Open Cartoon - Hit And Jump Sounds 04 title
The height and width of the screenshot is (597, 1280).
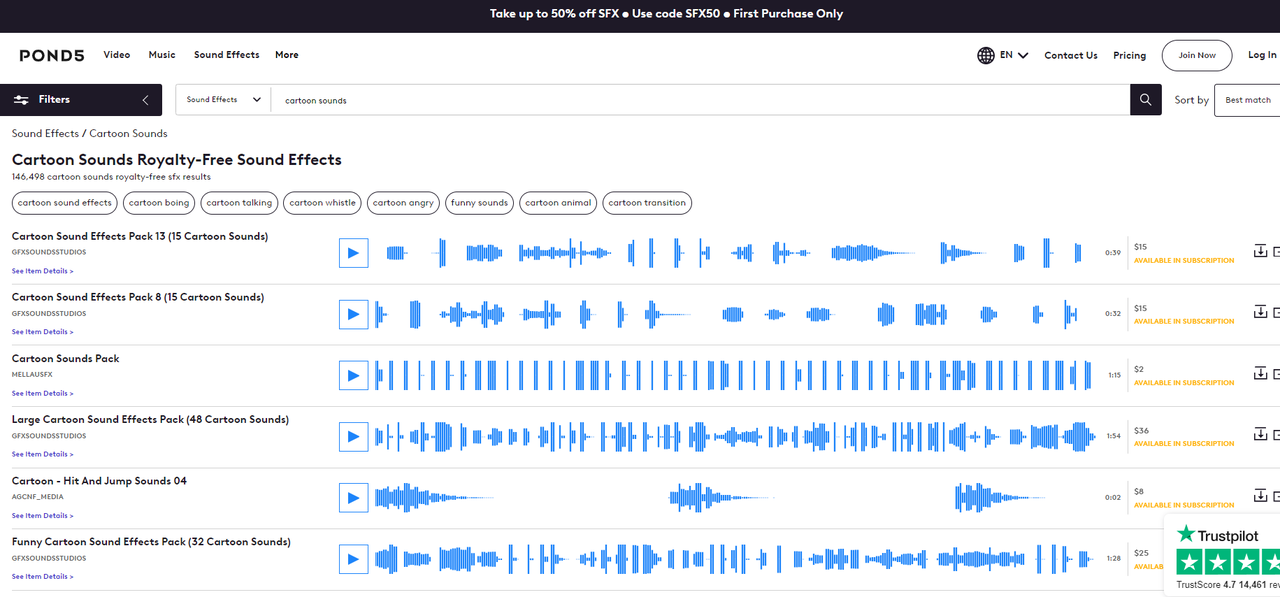pyautogui.click(x=99, y=481)
